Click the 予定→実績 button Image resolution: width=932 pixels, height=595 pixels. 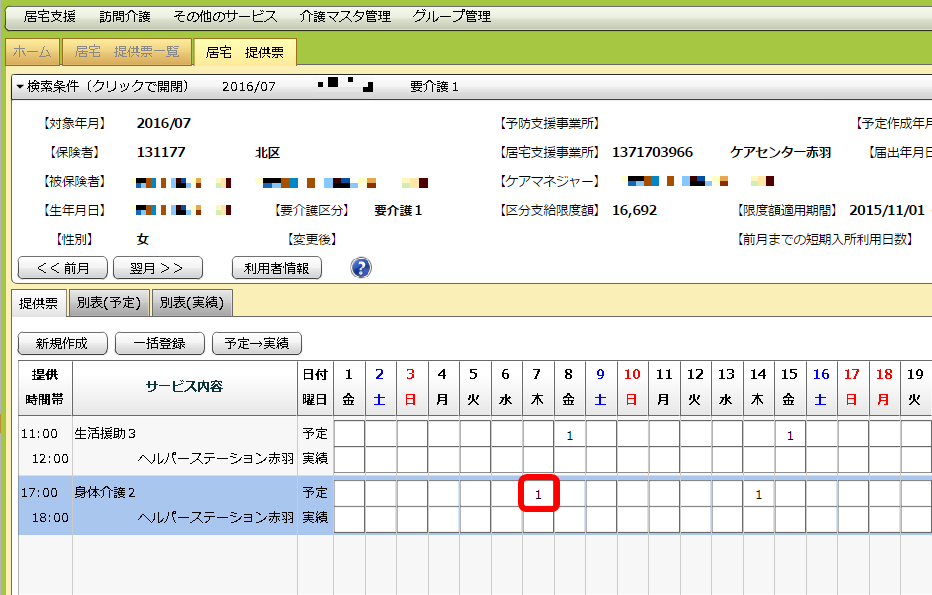[x=256, y=343]
